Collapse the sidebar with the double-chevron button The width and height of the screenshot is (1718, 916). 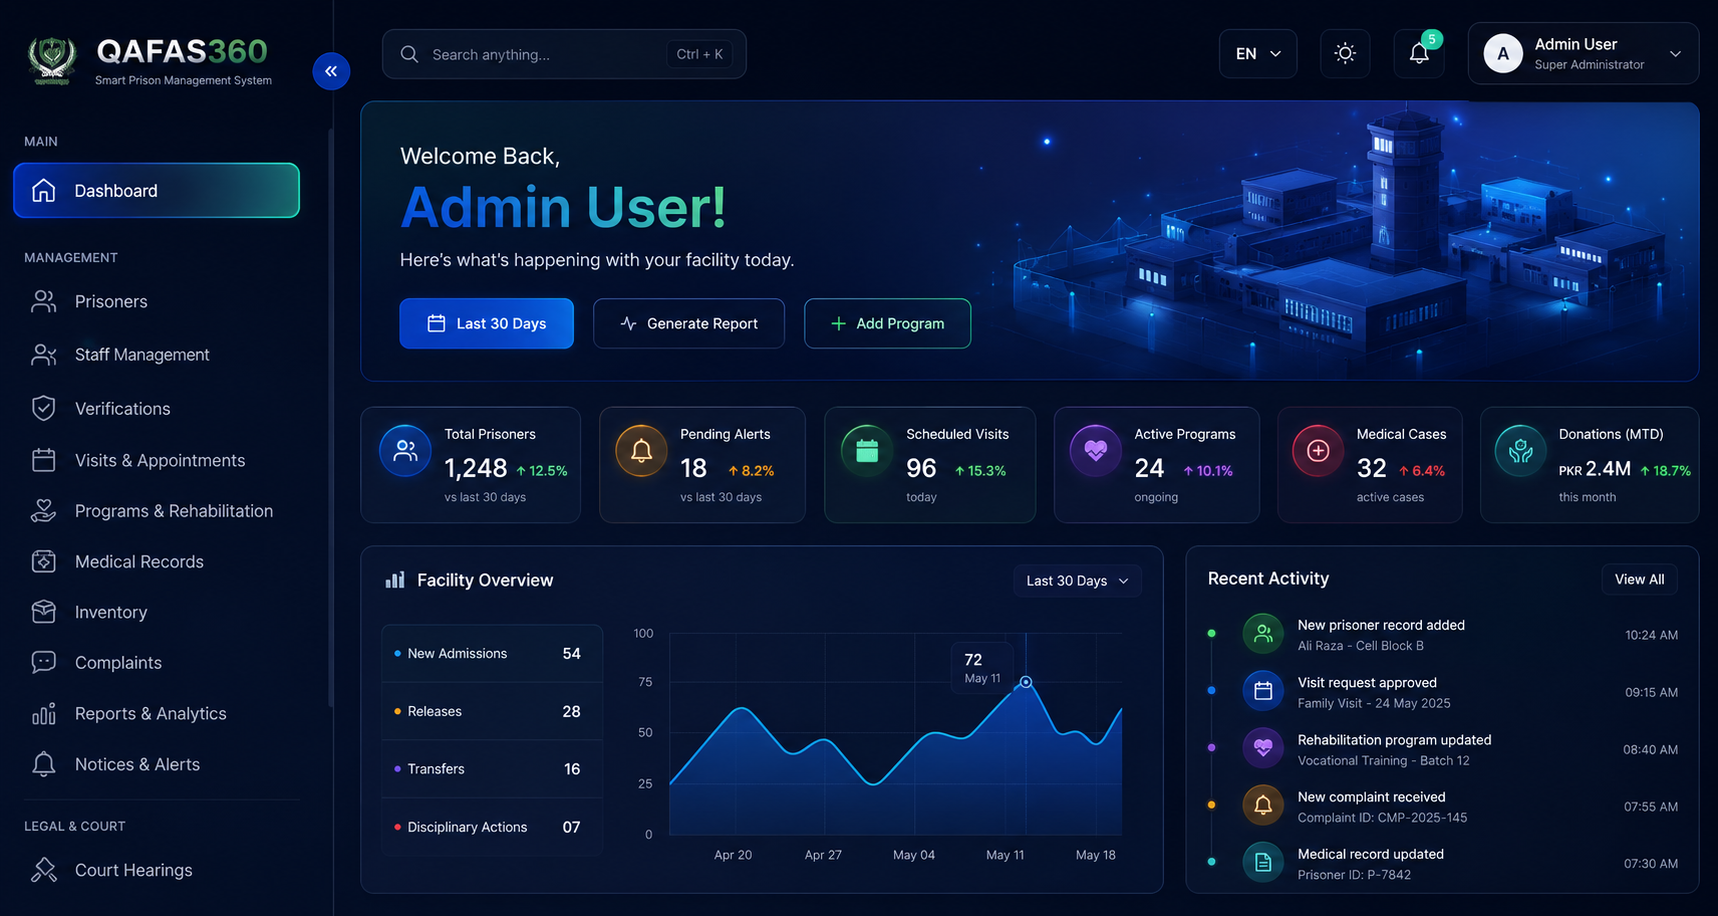pyautogui.click(x=331, y=71)
